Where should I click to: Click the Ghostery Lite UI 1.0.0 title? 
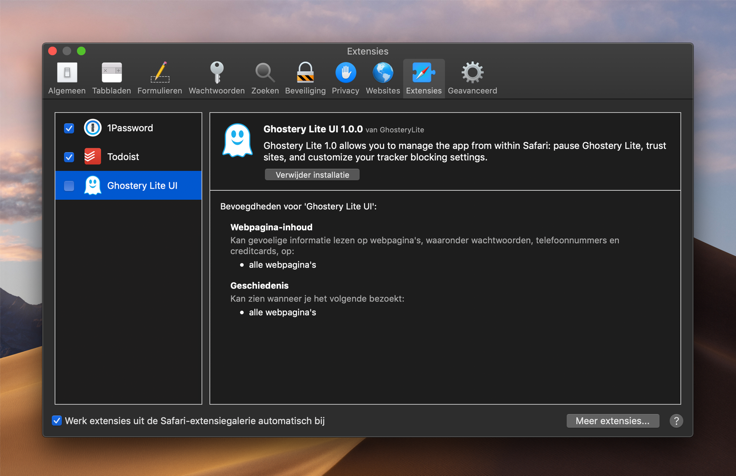pos(313,129)
